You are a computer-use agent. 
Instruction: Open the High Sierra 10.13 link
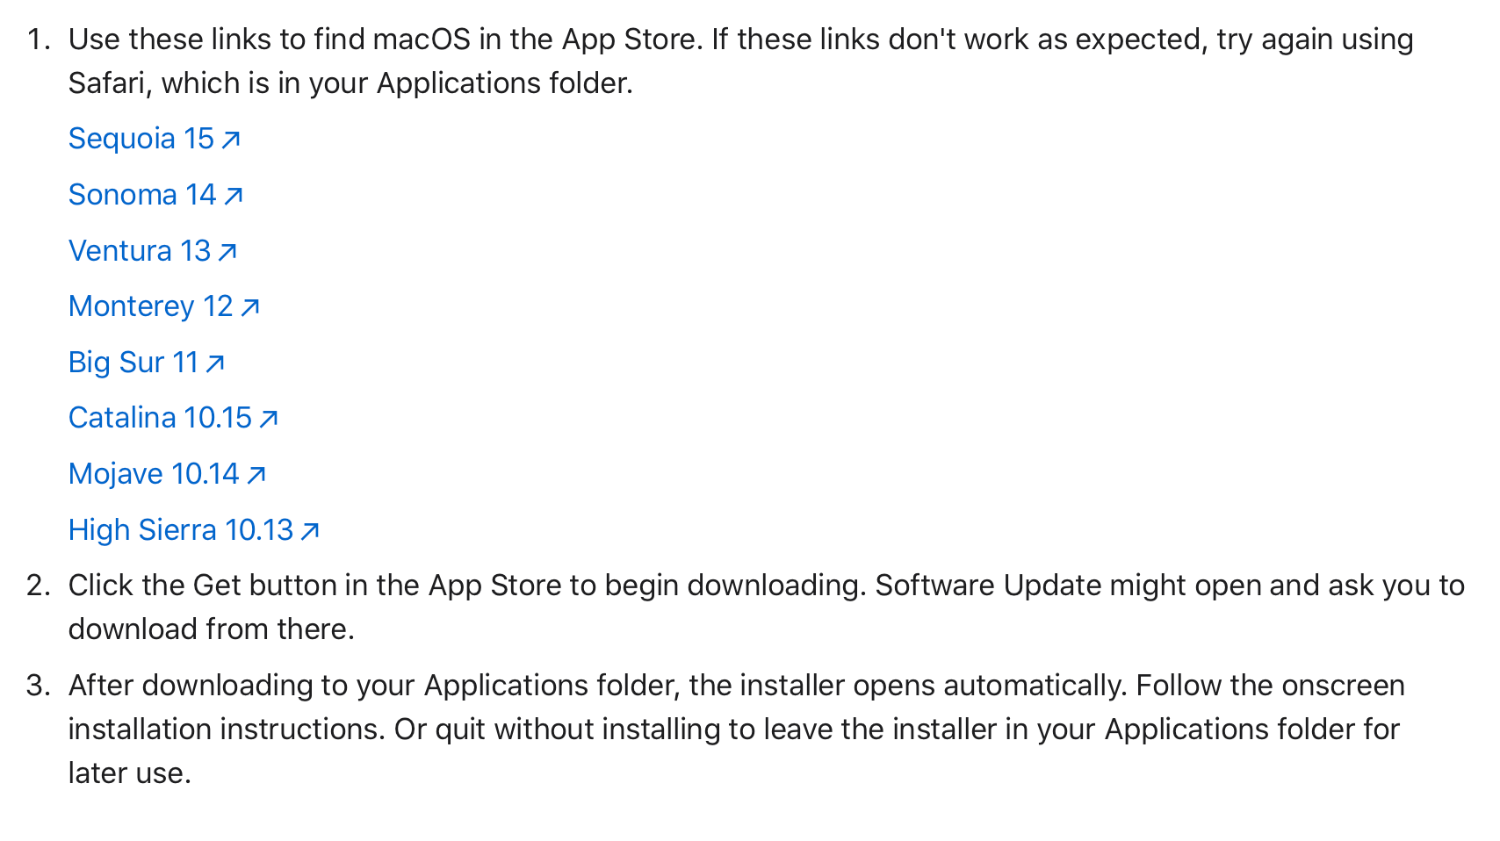(x=194, y=530)
